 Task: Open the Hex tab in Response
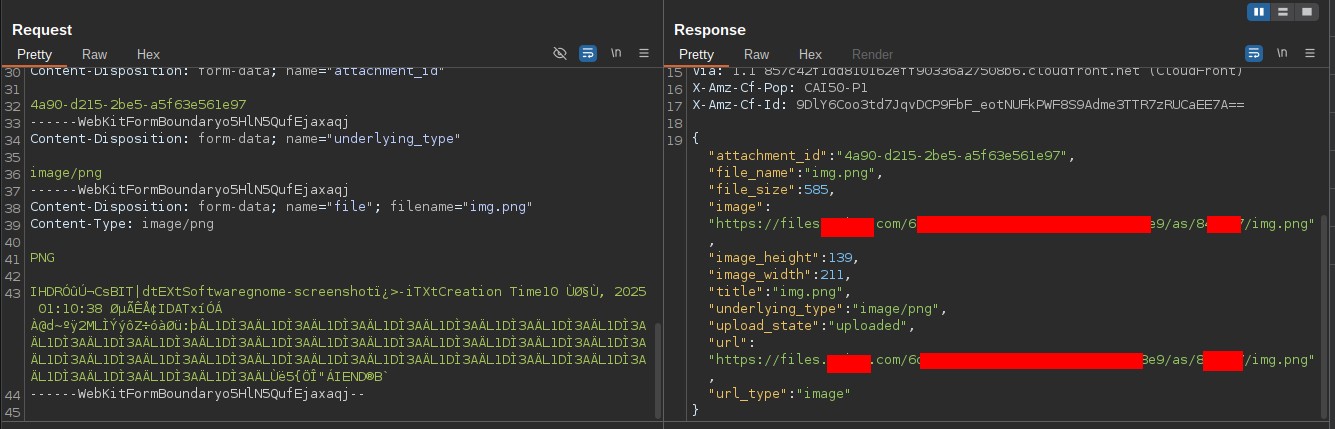click(810, 54)
